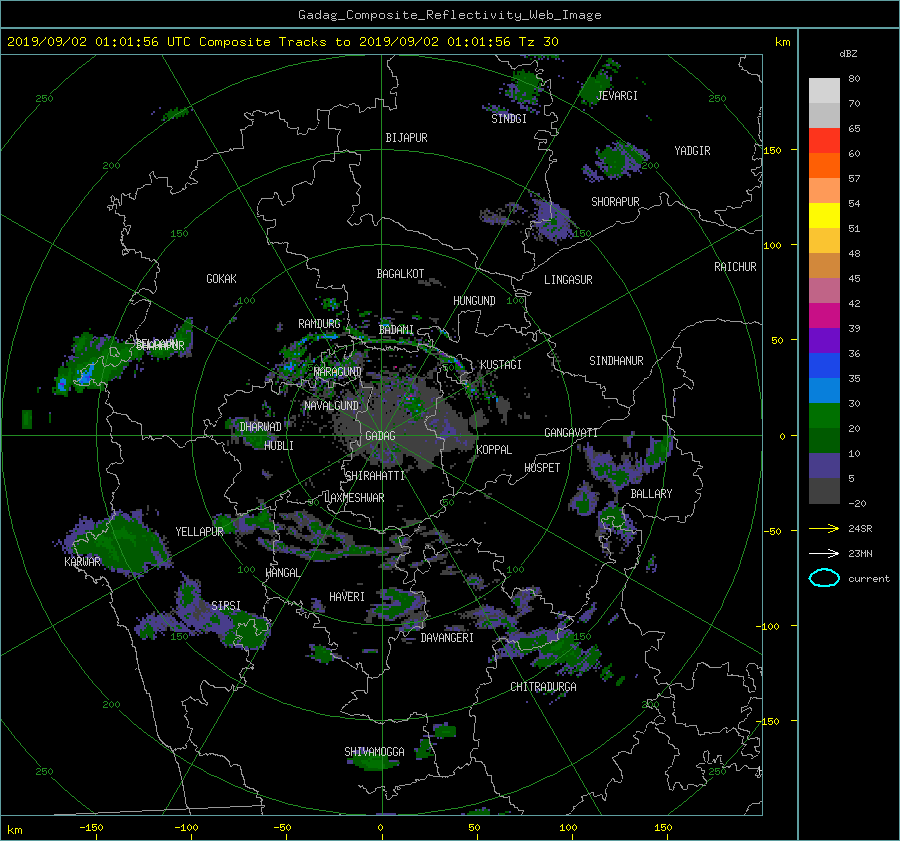Image resolution: width=900 pixels, height=841 pixels.
Task: Click the RAICHUR city label
Action: click(x=735, y=267)
